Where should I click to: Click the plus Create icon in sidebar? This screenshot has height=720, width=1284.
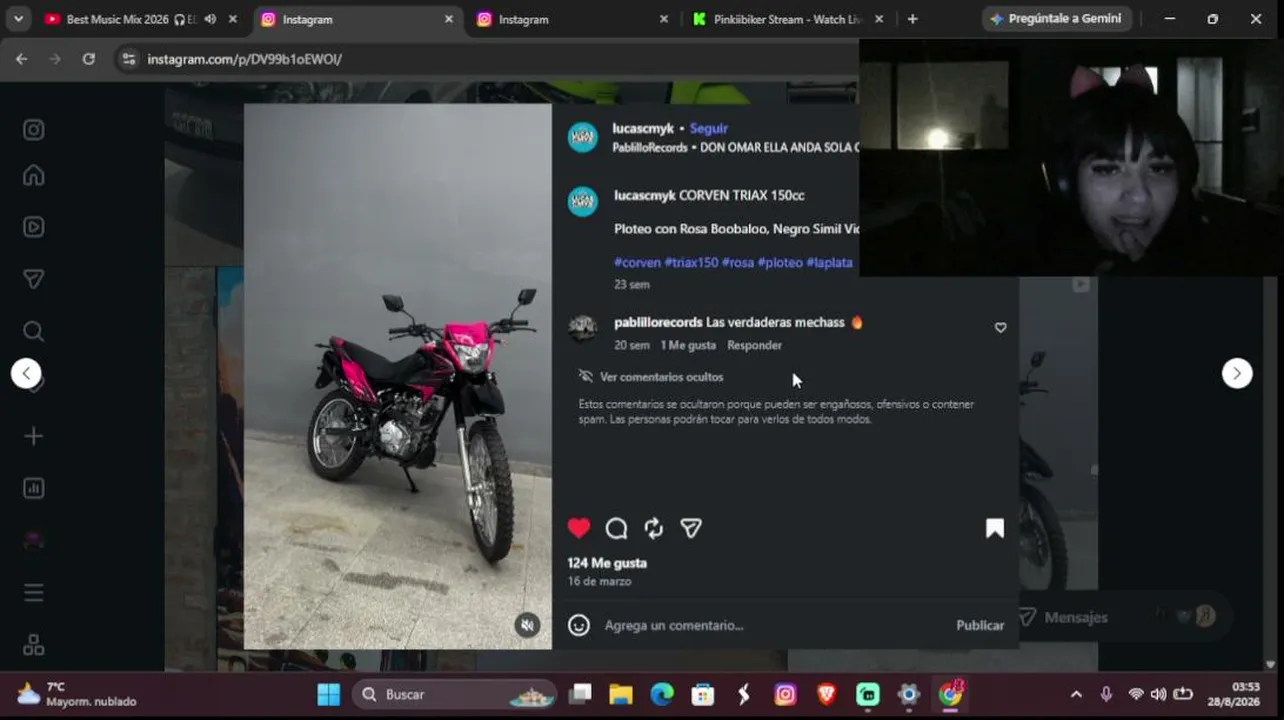point(34,436)
